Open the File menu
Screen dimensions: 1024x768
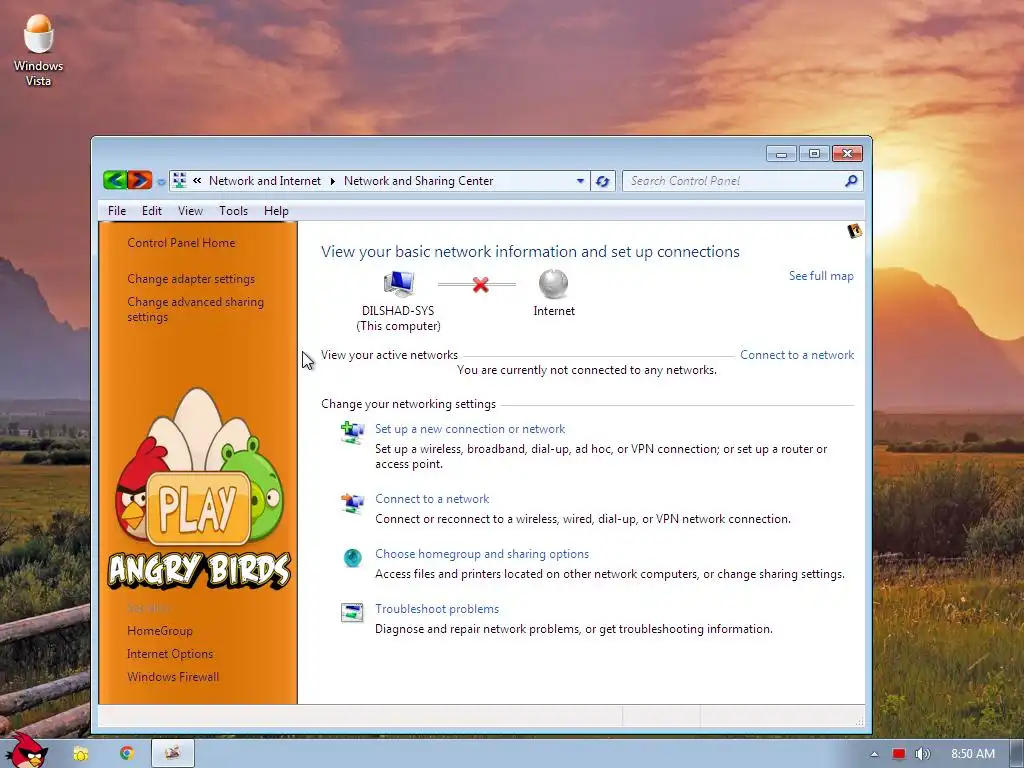click(x=117, y=211)
